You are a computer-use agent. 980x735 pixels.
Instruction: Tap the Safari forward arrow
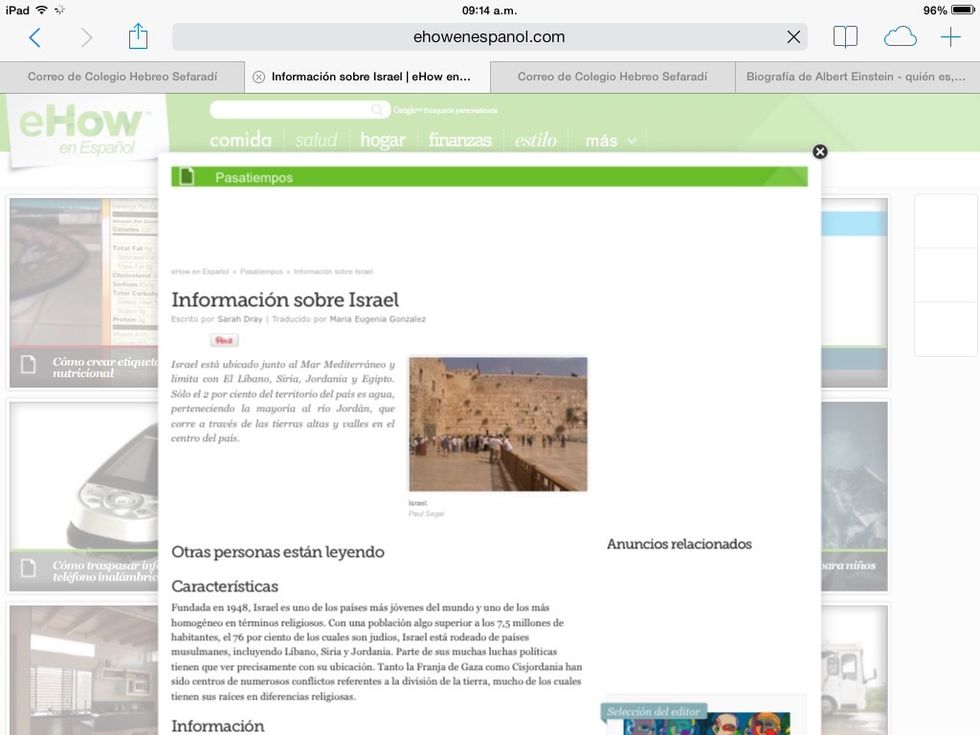[87, 37]
